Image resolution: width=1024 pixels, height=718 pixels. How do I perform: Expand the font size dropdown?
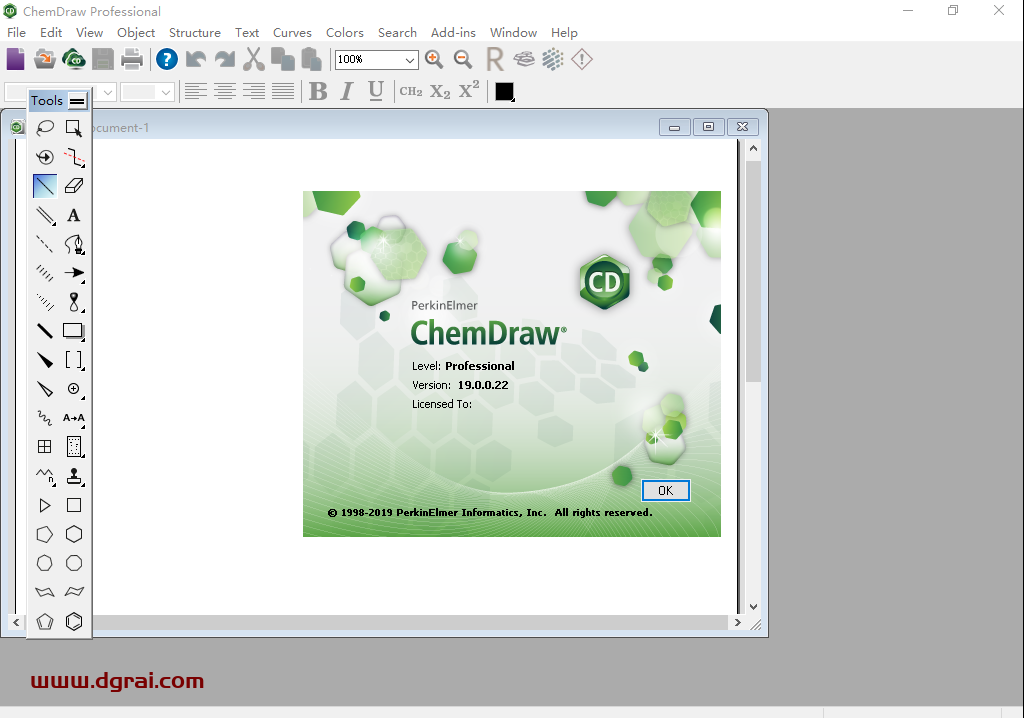166,92
